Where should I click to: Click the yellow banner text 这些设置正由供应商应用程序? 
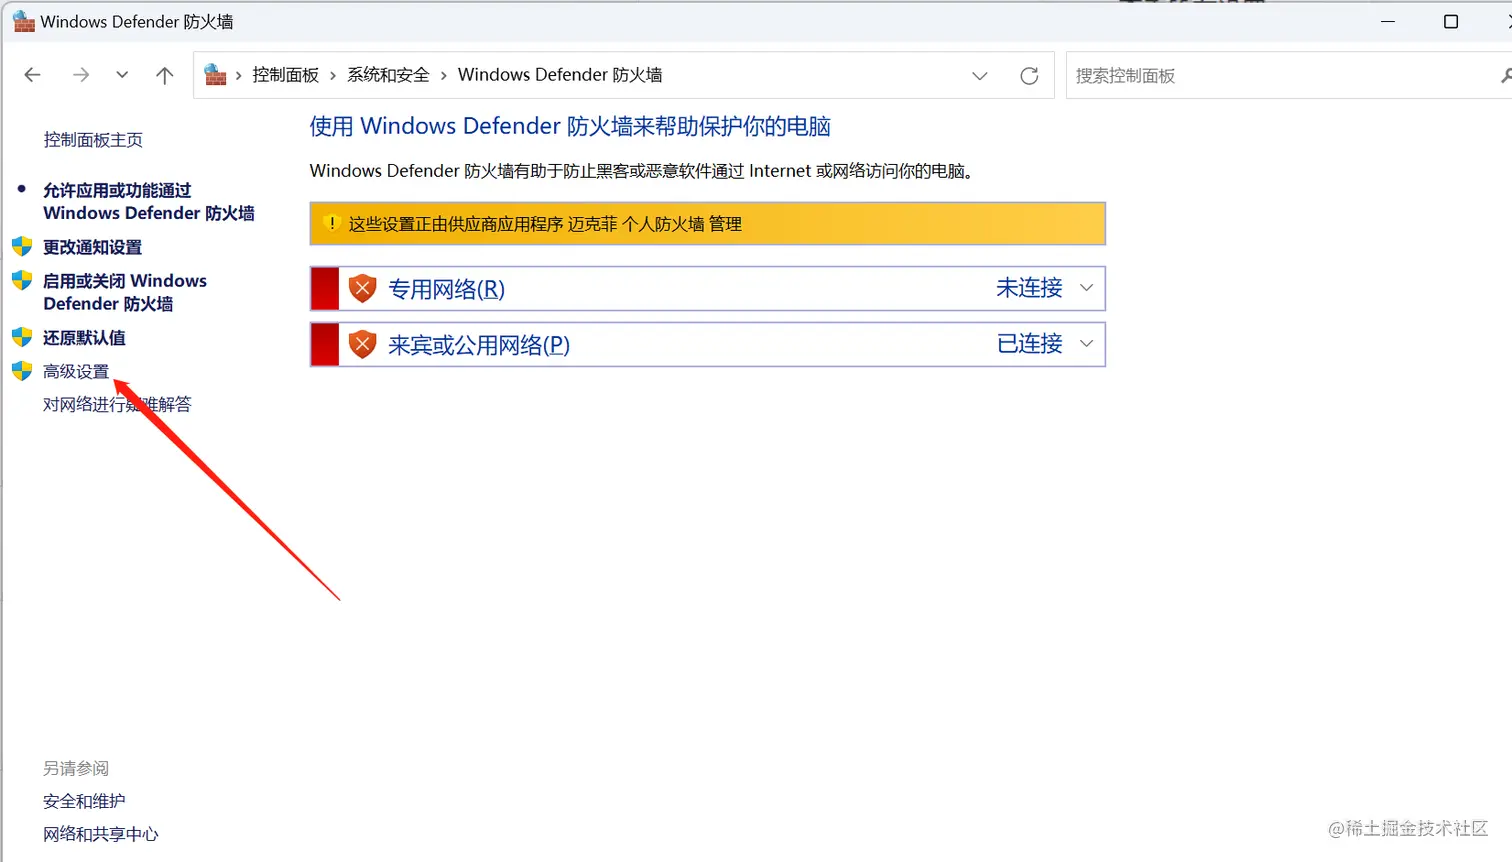point(456,224)
